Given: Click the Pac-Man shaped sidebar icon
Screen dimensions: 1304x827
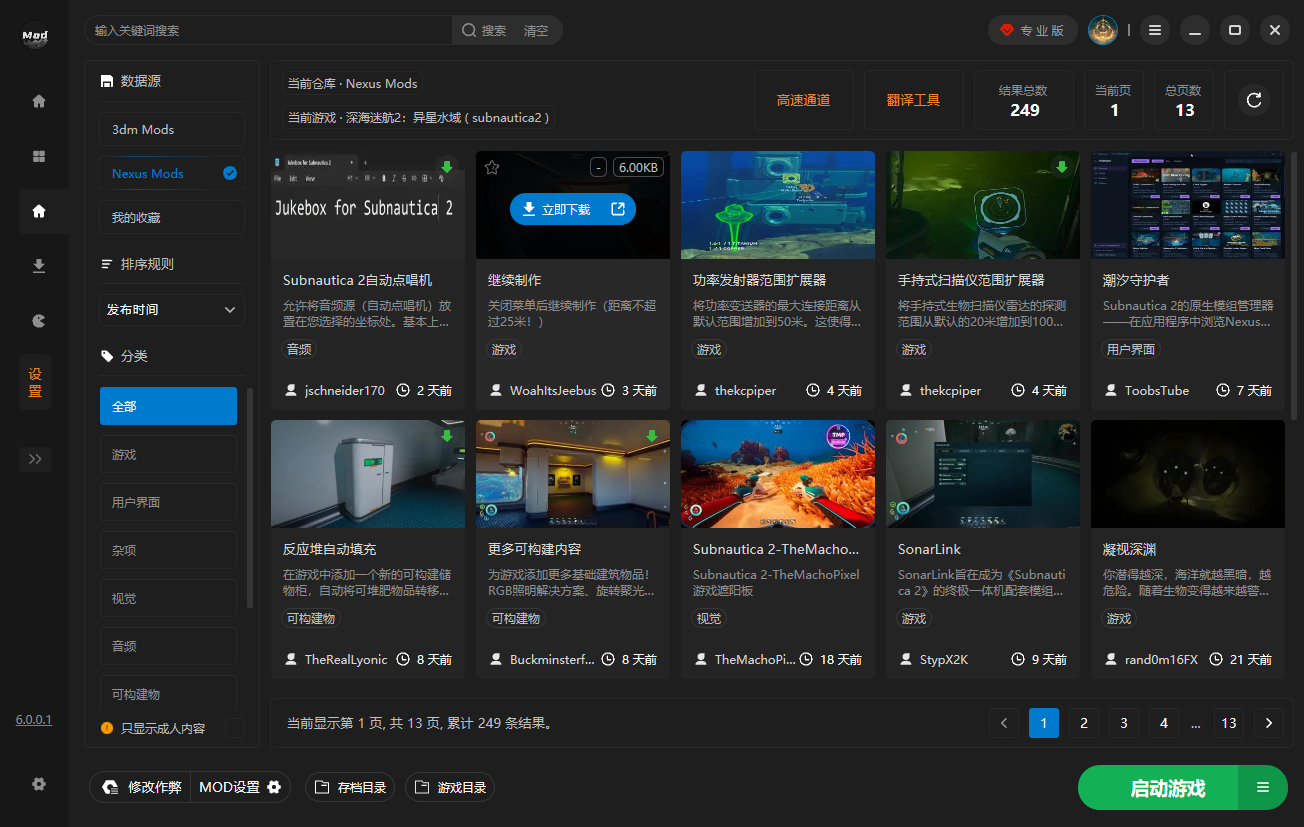Looking at the screenshot, I should [39, 321].
